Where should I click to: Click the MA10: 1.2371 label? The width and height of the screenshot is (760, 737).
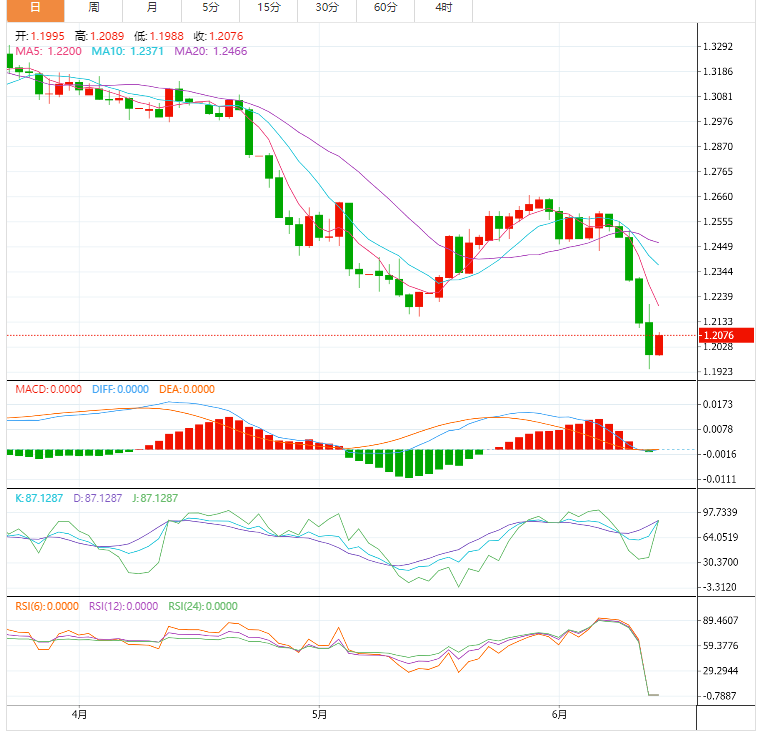pyautogui.click(x=127, y=51)
